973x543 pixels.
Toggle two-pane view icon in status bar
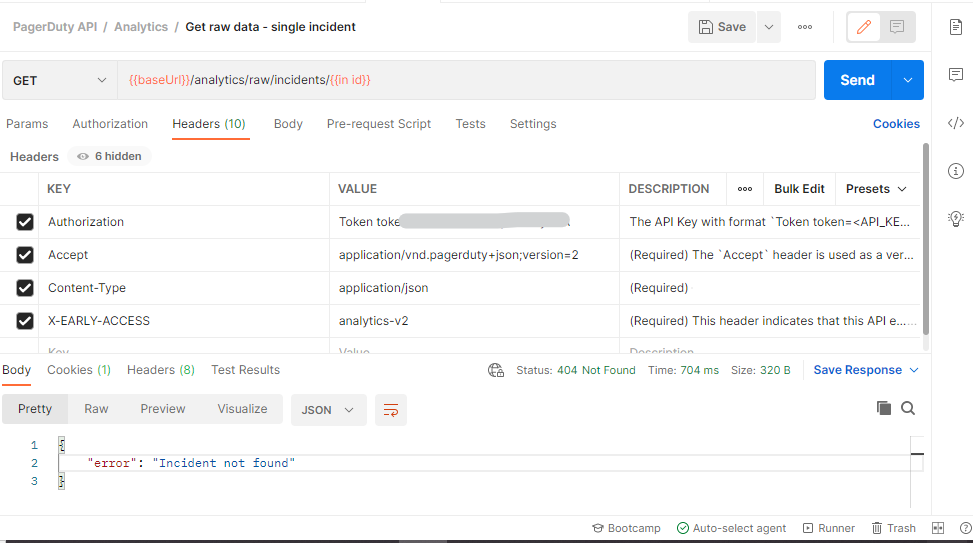point(938,528)
